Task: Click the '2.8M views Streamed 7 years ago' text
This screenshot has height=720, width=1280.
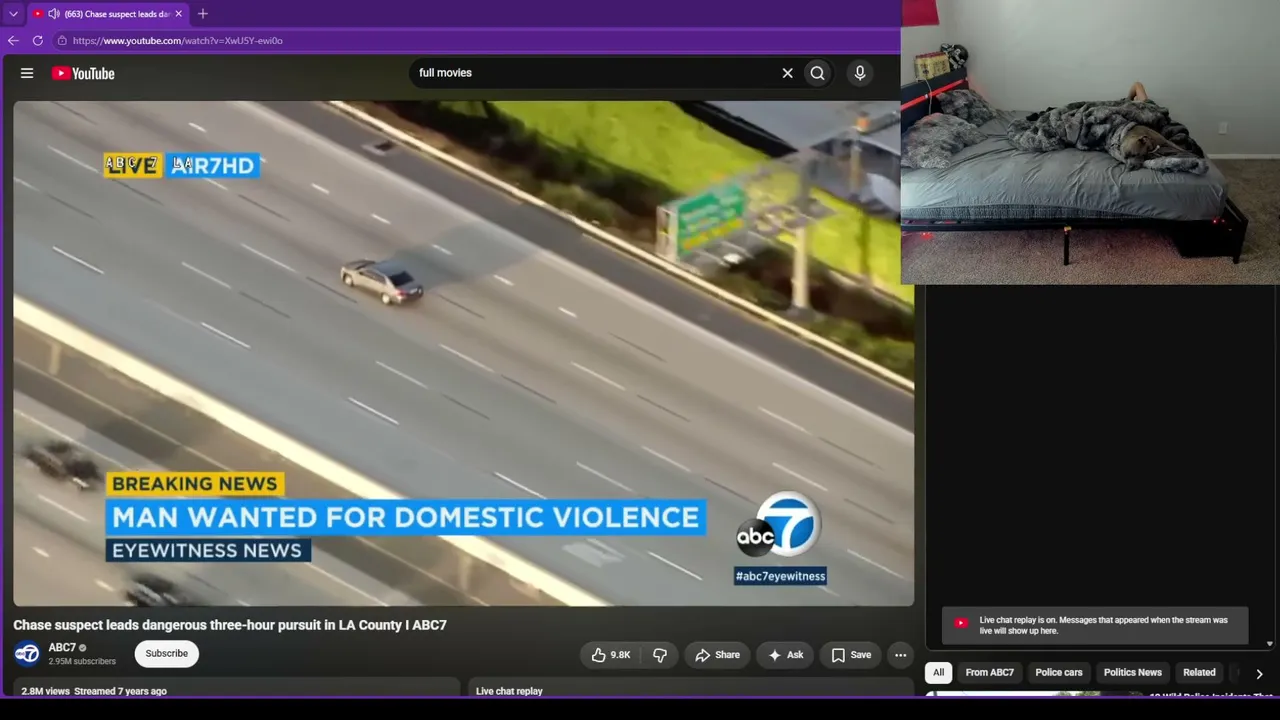Action: click(x=94, y=691)
